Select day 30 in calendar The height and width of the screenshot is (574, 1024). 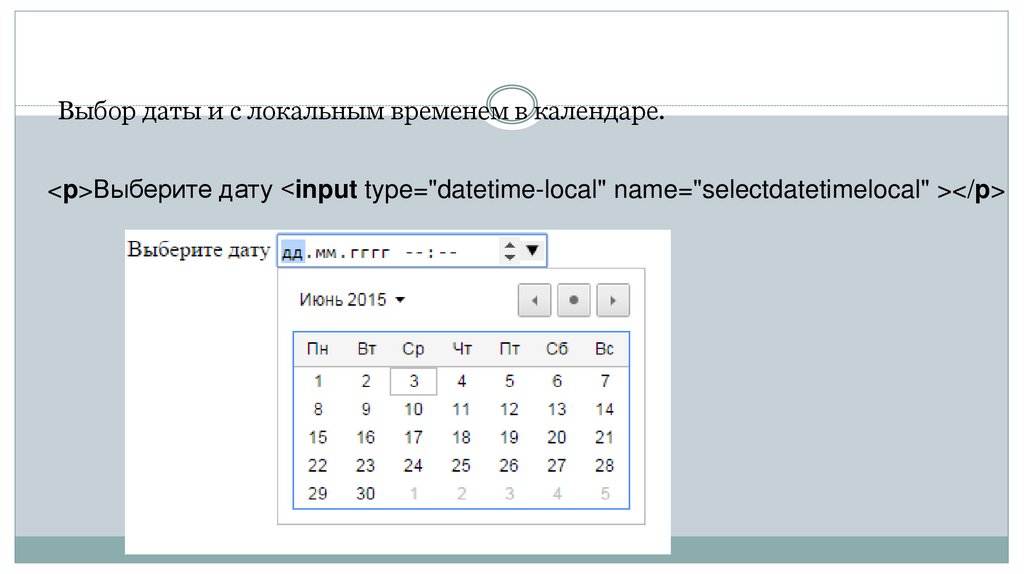click(366, 494)
